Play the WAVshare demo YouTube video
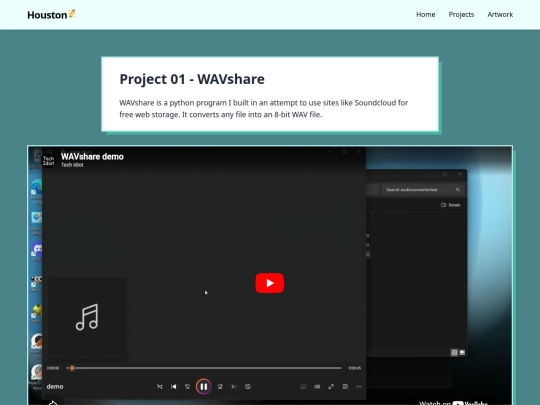 click(270, 283)
